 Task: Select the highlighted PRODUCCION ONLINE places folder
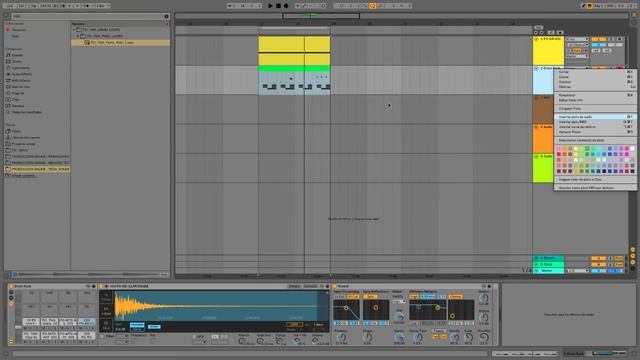click(37, 169)
